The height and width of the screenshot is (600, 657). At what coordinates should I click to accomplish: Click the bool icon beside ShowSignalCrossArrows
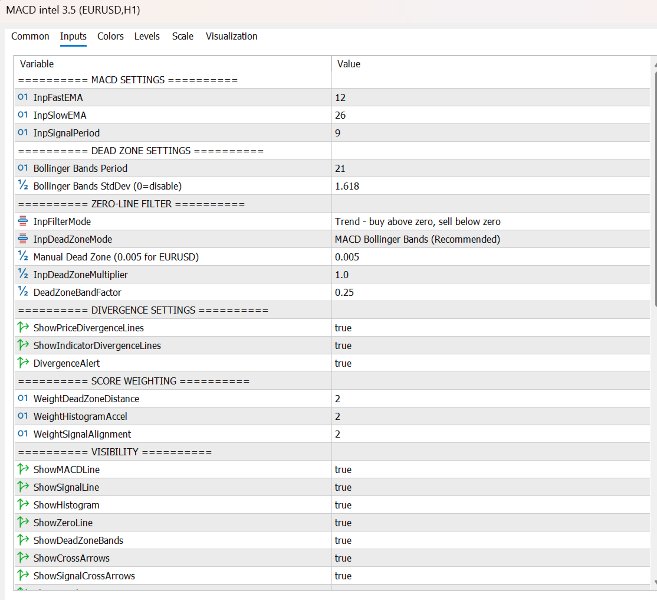pyautogui.click(x=23, y=575)
